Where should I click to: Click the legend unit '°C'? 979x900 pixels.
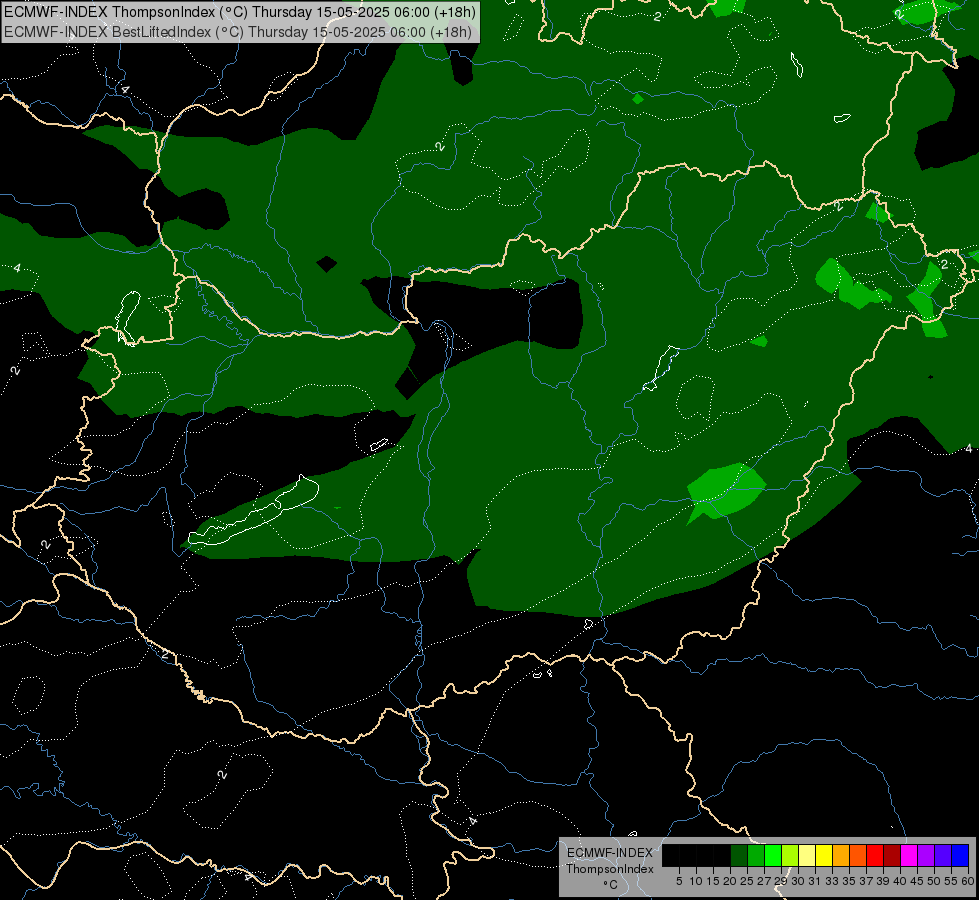[x=610, y=885]
